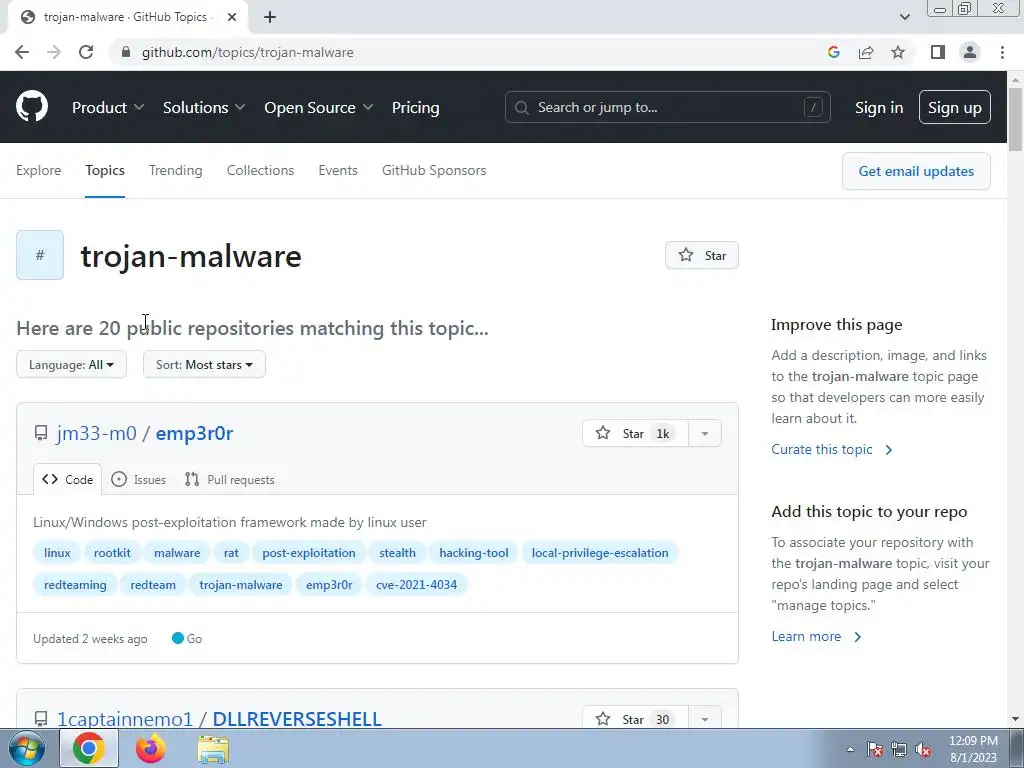Image resolution: width=1024 pixels, height=768 pixels.
Task: Click the URL in the address bar
Action: coord(248,52)
